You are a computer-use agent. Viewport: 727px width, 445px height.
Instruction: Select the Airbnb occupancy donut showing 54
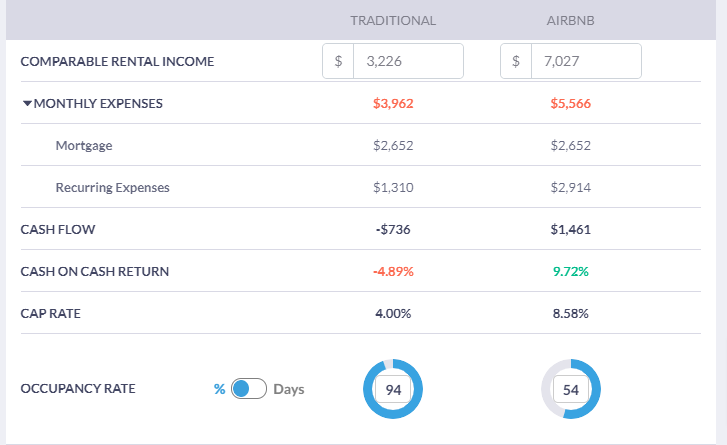pos(570,389)
